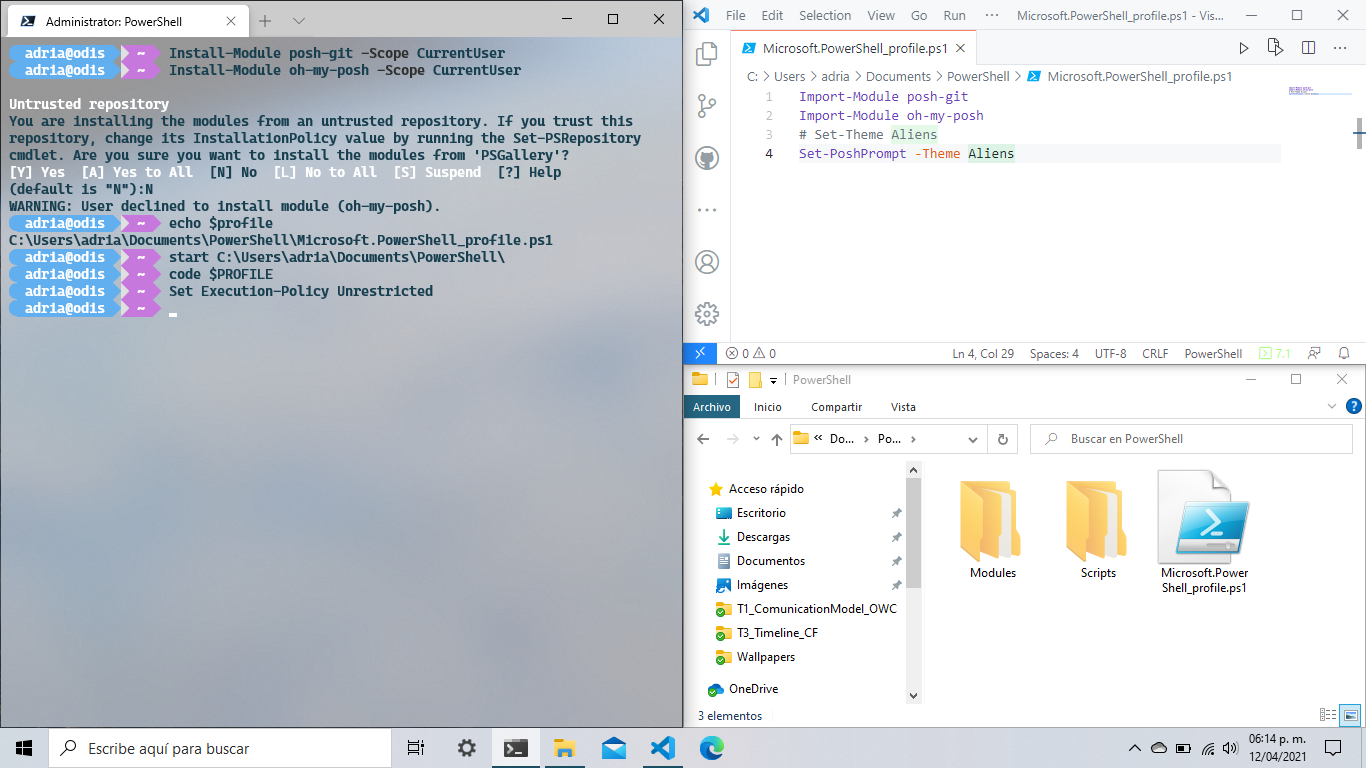The width and height of the screenshot is (1366, 768).
Task: Open the PowerShell 7.1 session menu in status bar
Action: pyautogui.click(x=1274, y=353)
